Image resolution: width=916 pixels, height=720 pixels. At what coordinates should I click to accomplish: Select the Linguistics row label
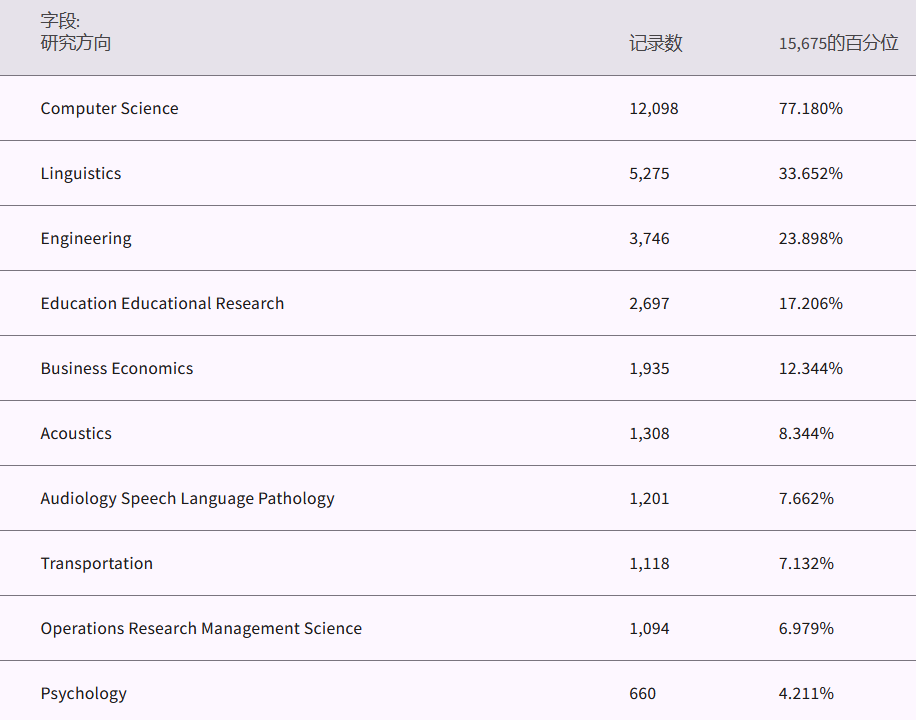(81, 173)
